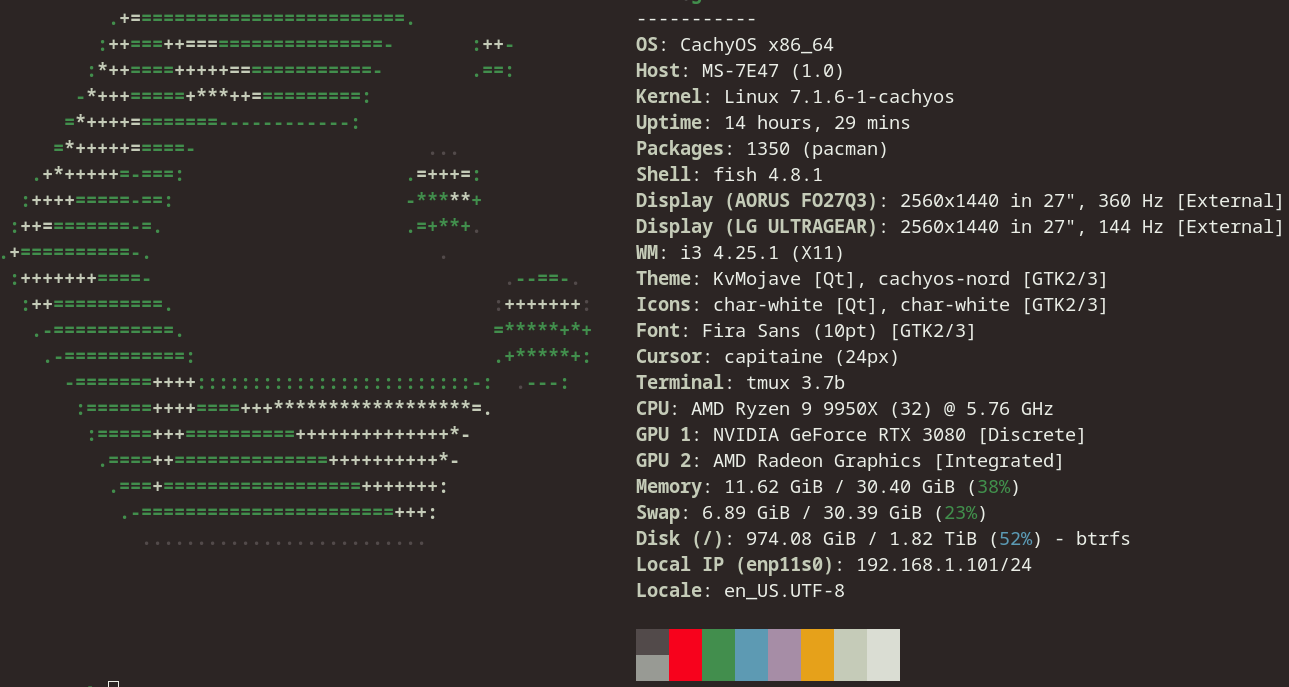Click the bold 'CPU' label

point(652,409)
